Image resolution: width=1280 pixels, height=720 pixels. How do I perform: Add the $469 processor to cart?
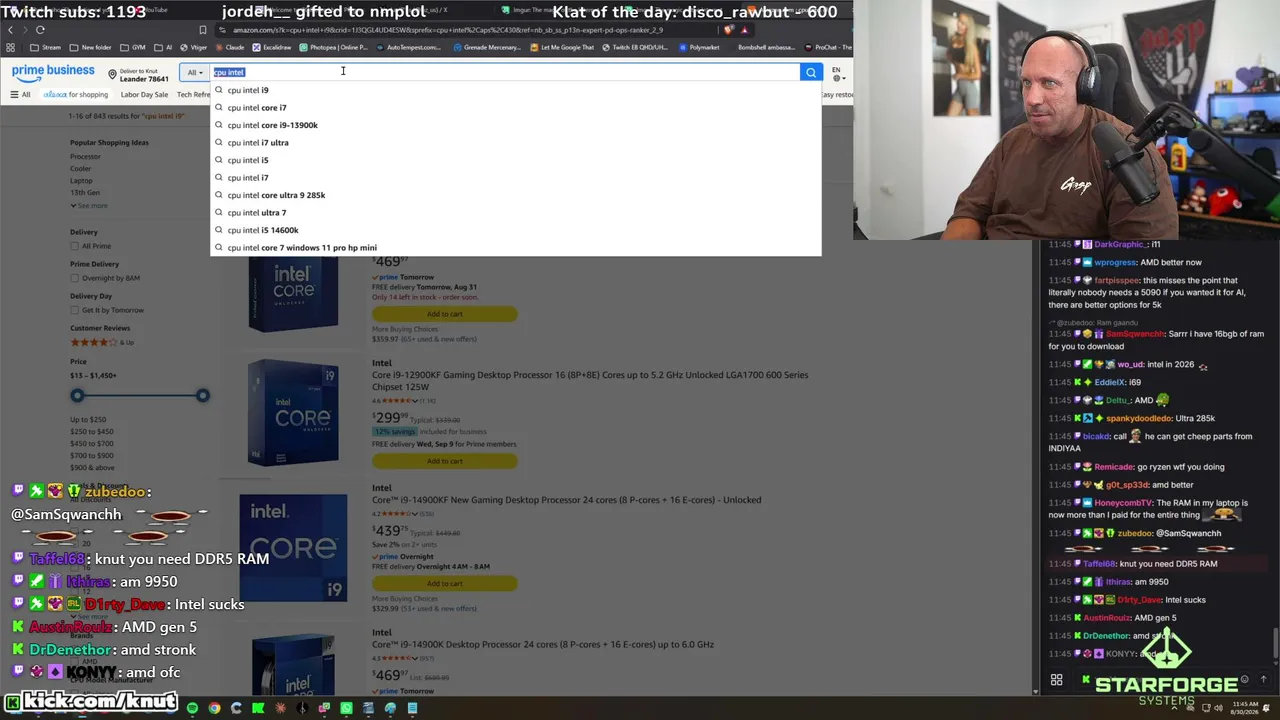445,314
